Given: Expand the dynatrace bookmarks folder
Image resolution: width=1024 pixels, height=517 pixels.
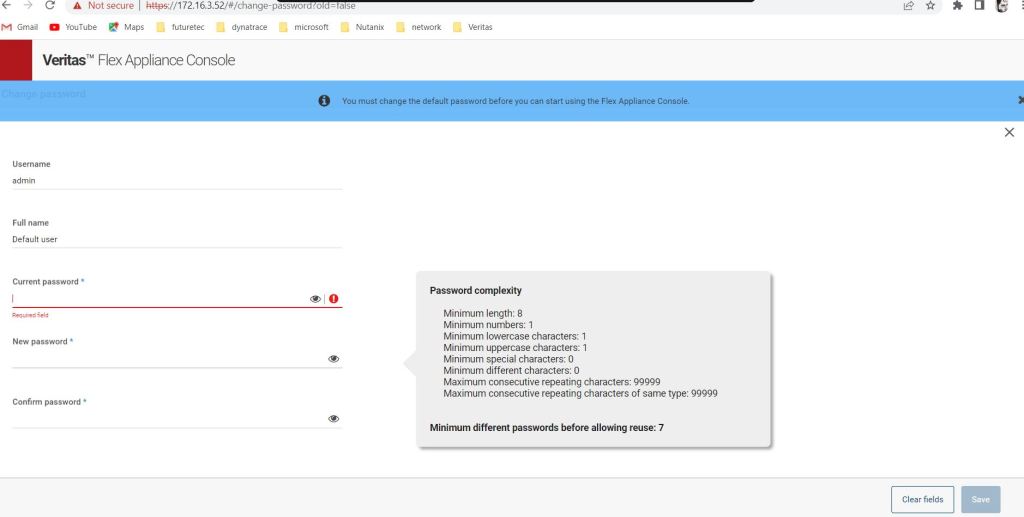Looking at the screenshot, I should (242, 27).
